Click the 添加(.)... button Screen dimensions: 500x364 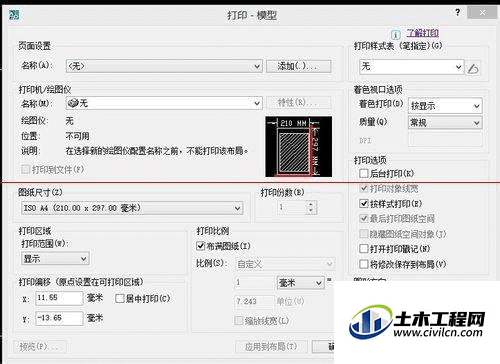(298, 66)
